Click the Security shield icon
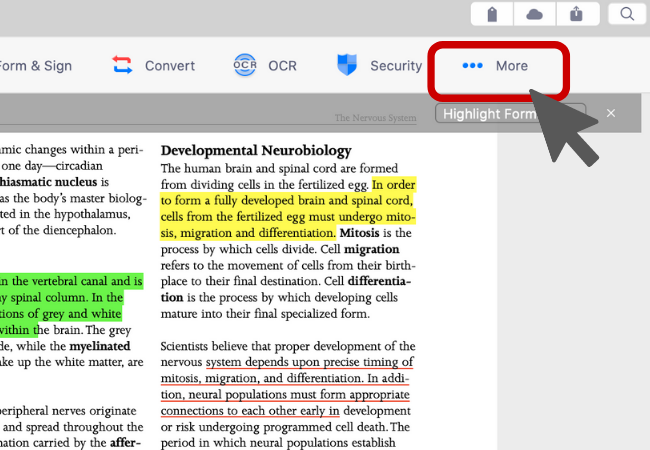This screenshot has width=650, height=450. [347, 65]
